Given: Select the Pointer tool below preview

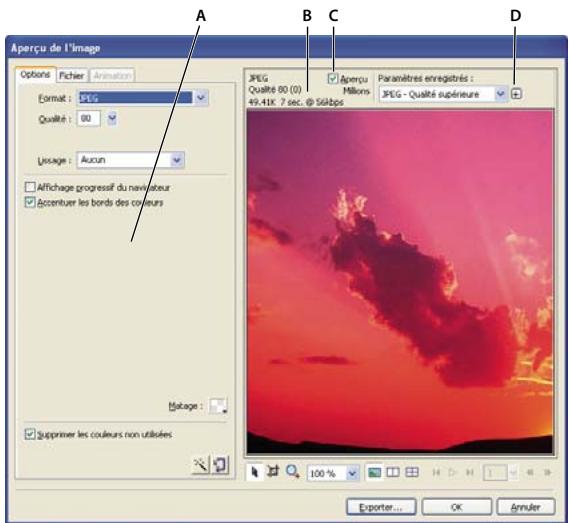Looking at the screenshot, I should click(x=255, y=472).
